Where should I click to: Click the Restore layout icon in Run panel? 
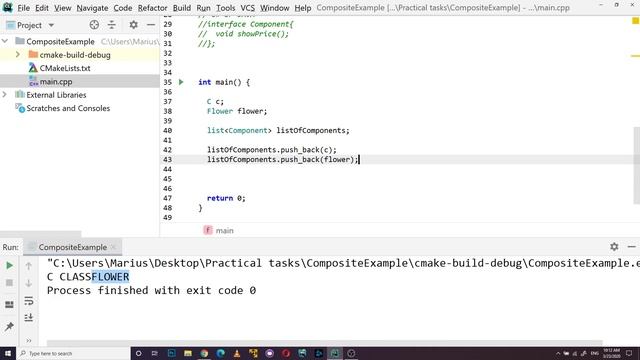(9, 304)
